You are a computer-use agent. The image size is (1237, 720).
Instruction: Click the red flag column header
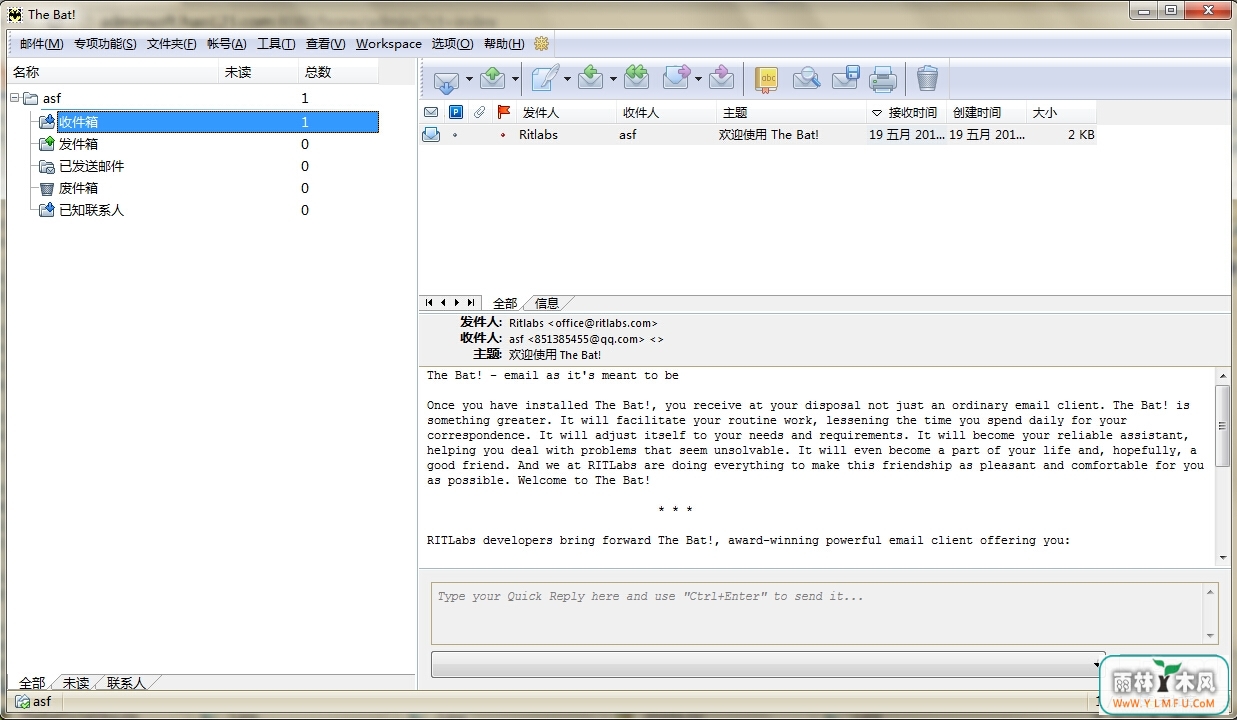coord(504,112)
